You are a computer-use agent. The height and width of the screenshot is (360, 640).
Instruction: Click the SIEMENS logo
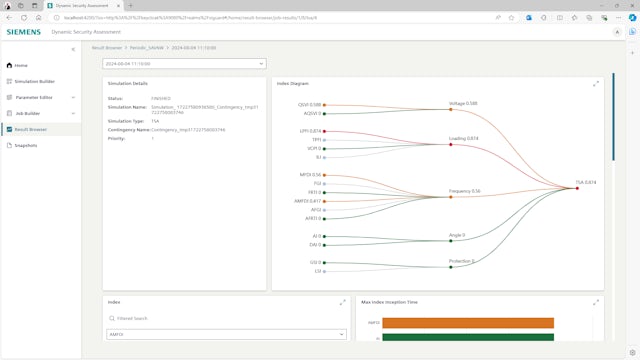[x=24, y=32]
